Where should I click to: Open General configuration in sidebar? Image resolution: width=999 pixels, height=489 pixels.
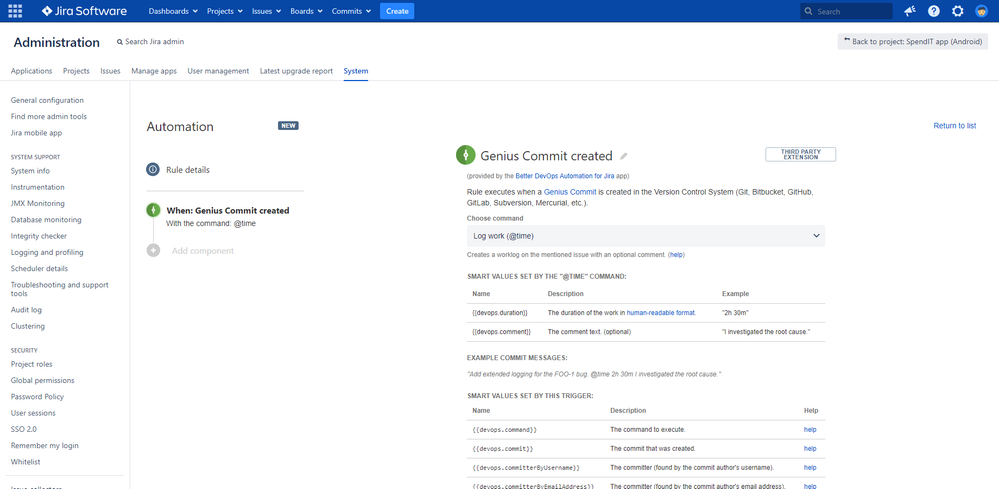pyautogui.click(x=47, y=101)
